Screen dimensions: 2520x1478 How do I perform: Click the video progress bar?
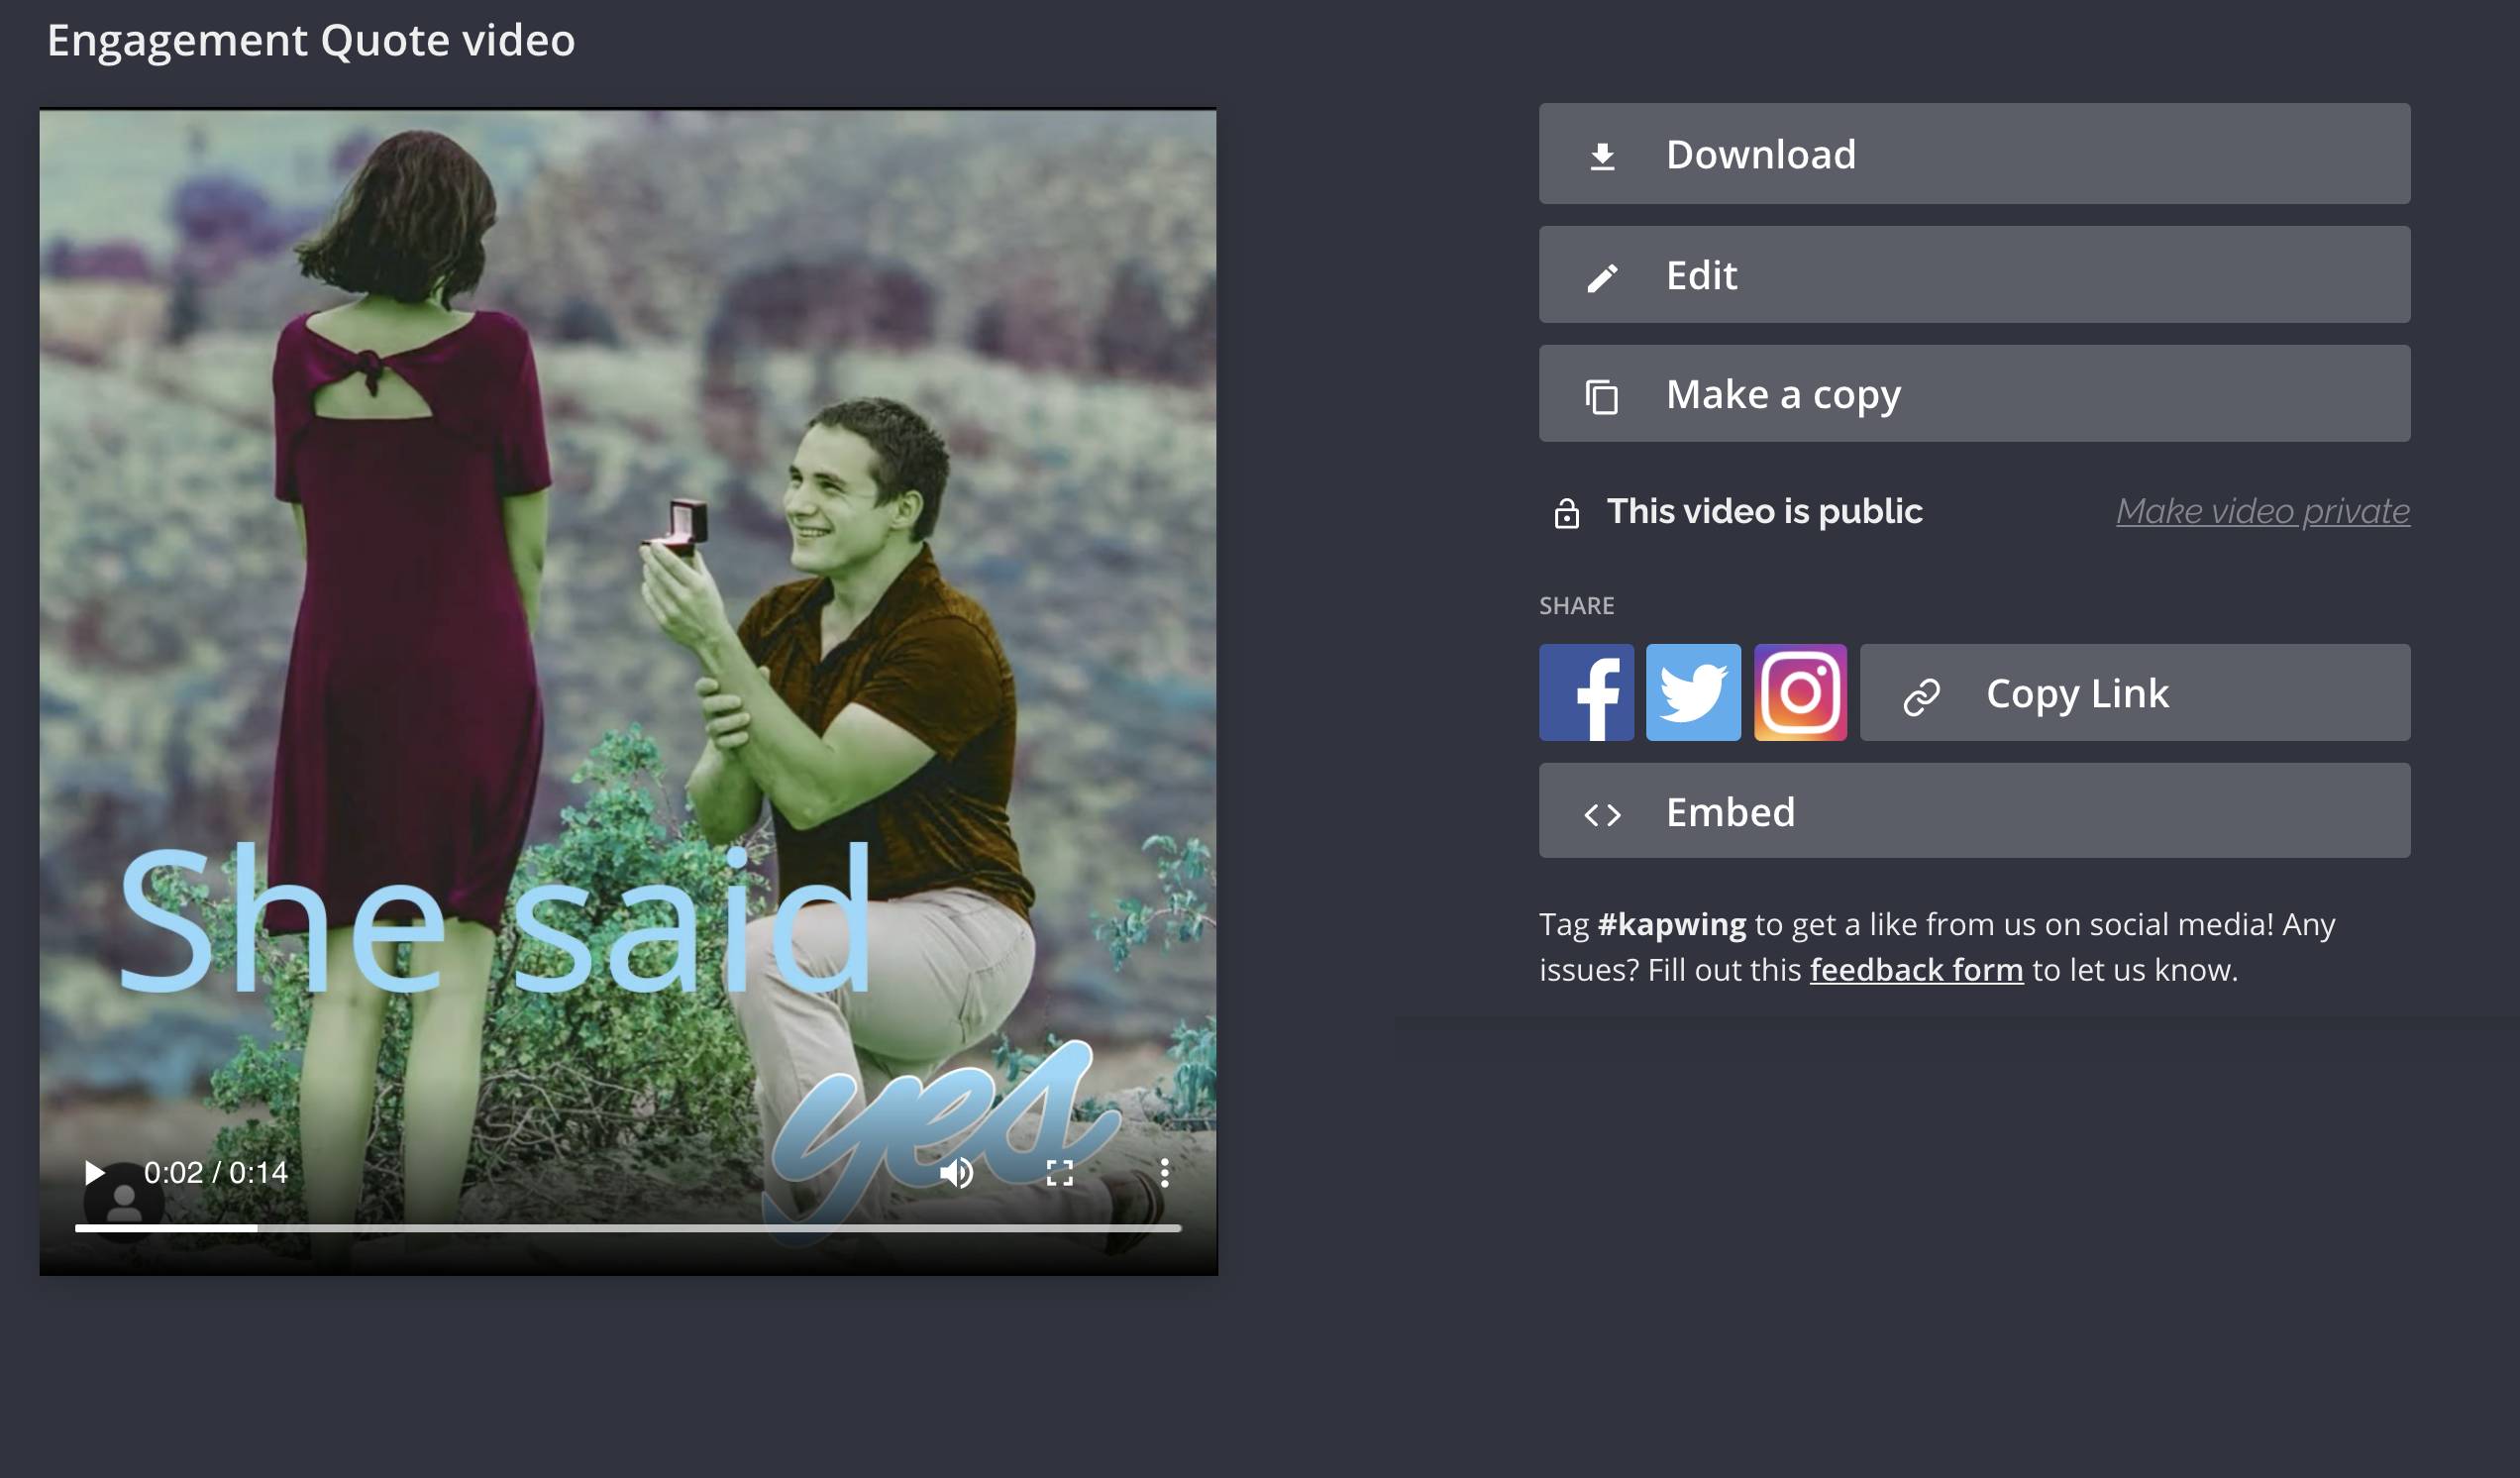tap(628, 1227)
